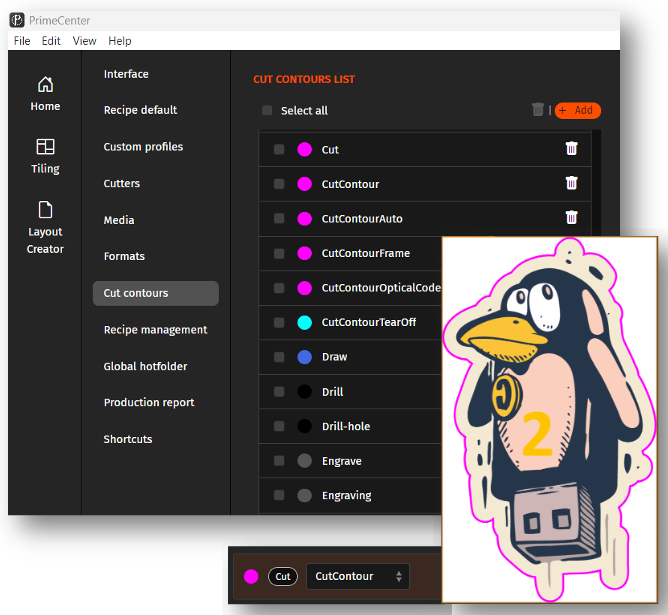Delete the CutContourAuto row
Image resolution: width=668 pixels, height=615 pixels.
[x=571, y=218]
